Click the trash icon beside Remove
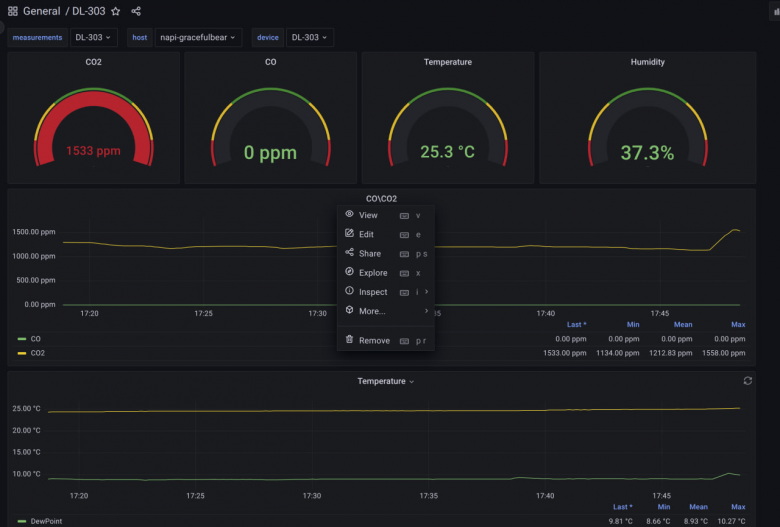 click(x=349, y=339)
